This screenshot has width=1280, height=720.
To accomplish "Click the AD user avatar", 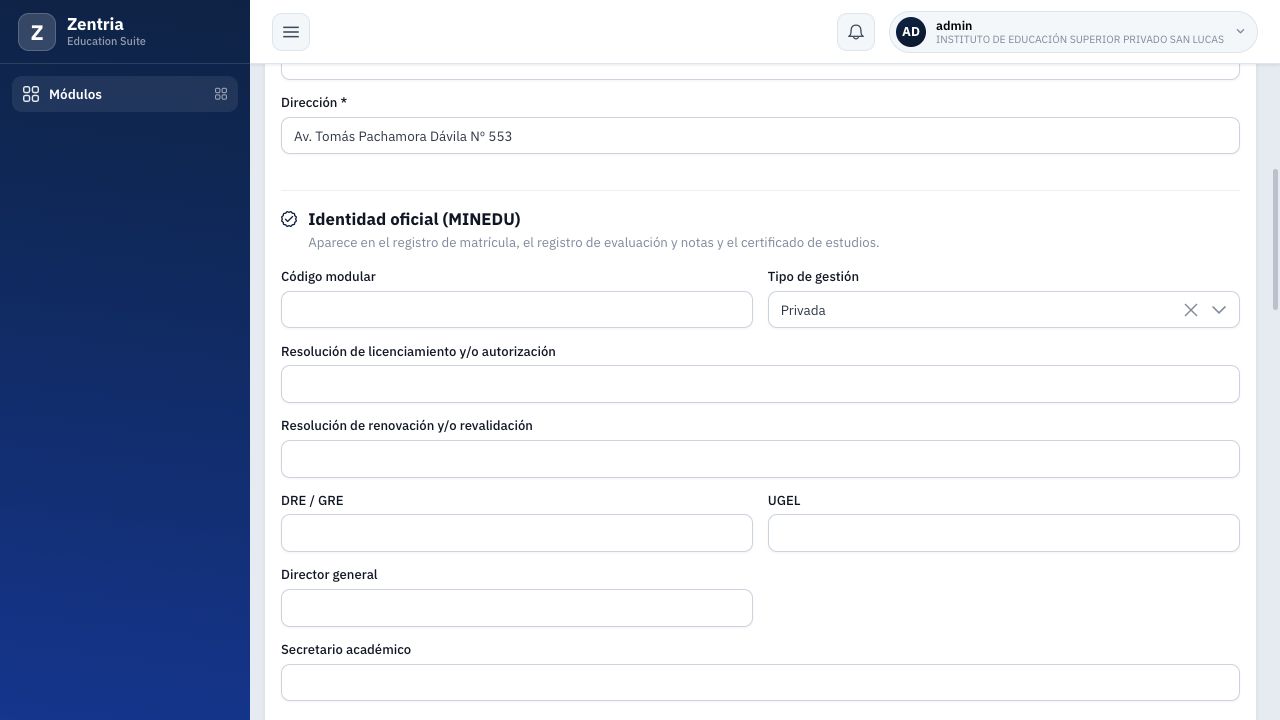I will 911,32.
